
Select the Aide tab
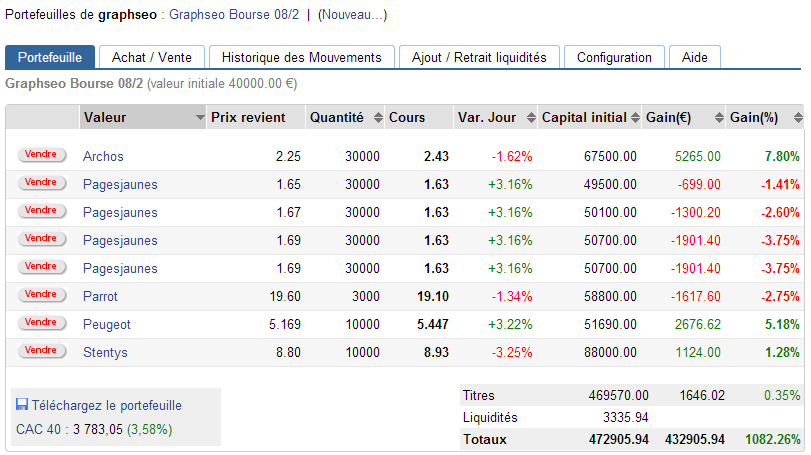(x=694, y=57)
